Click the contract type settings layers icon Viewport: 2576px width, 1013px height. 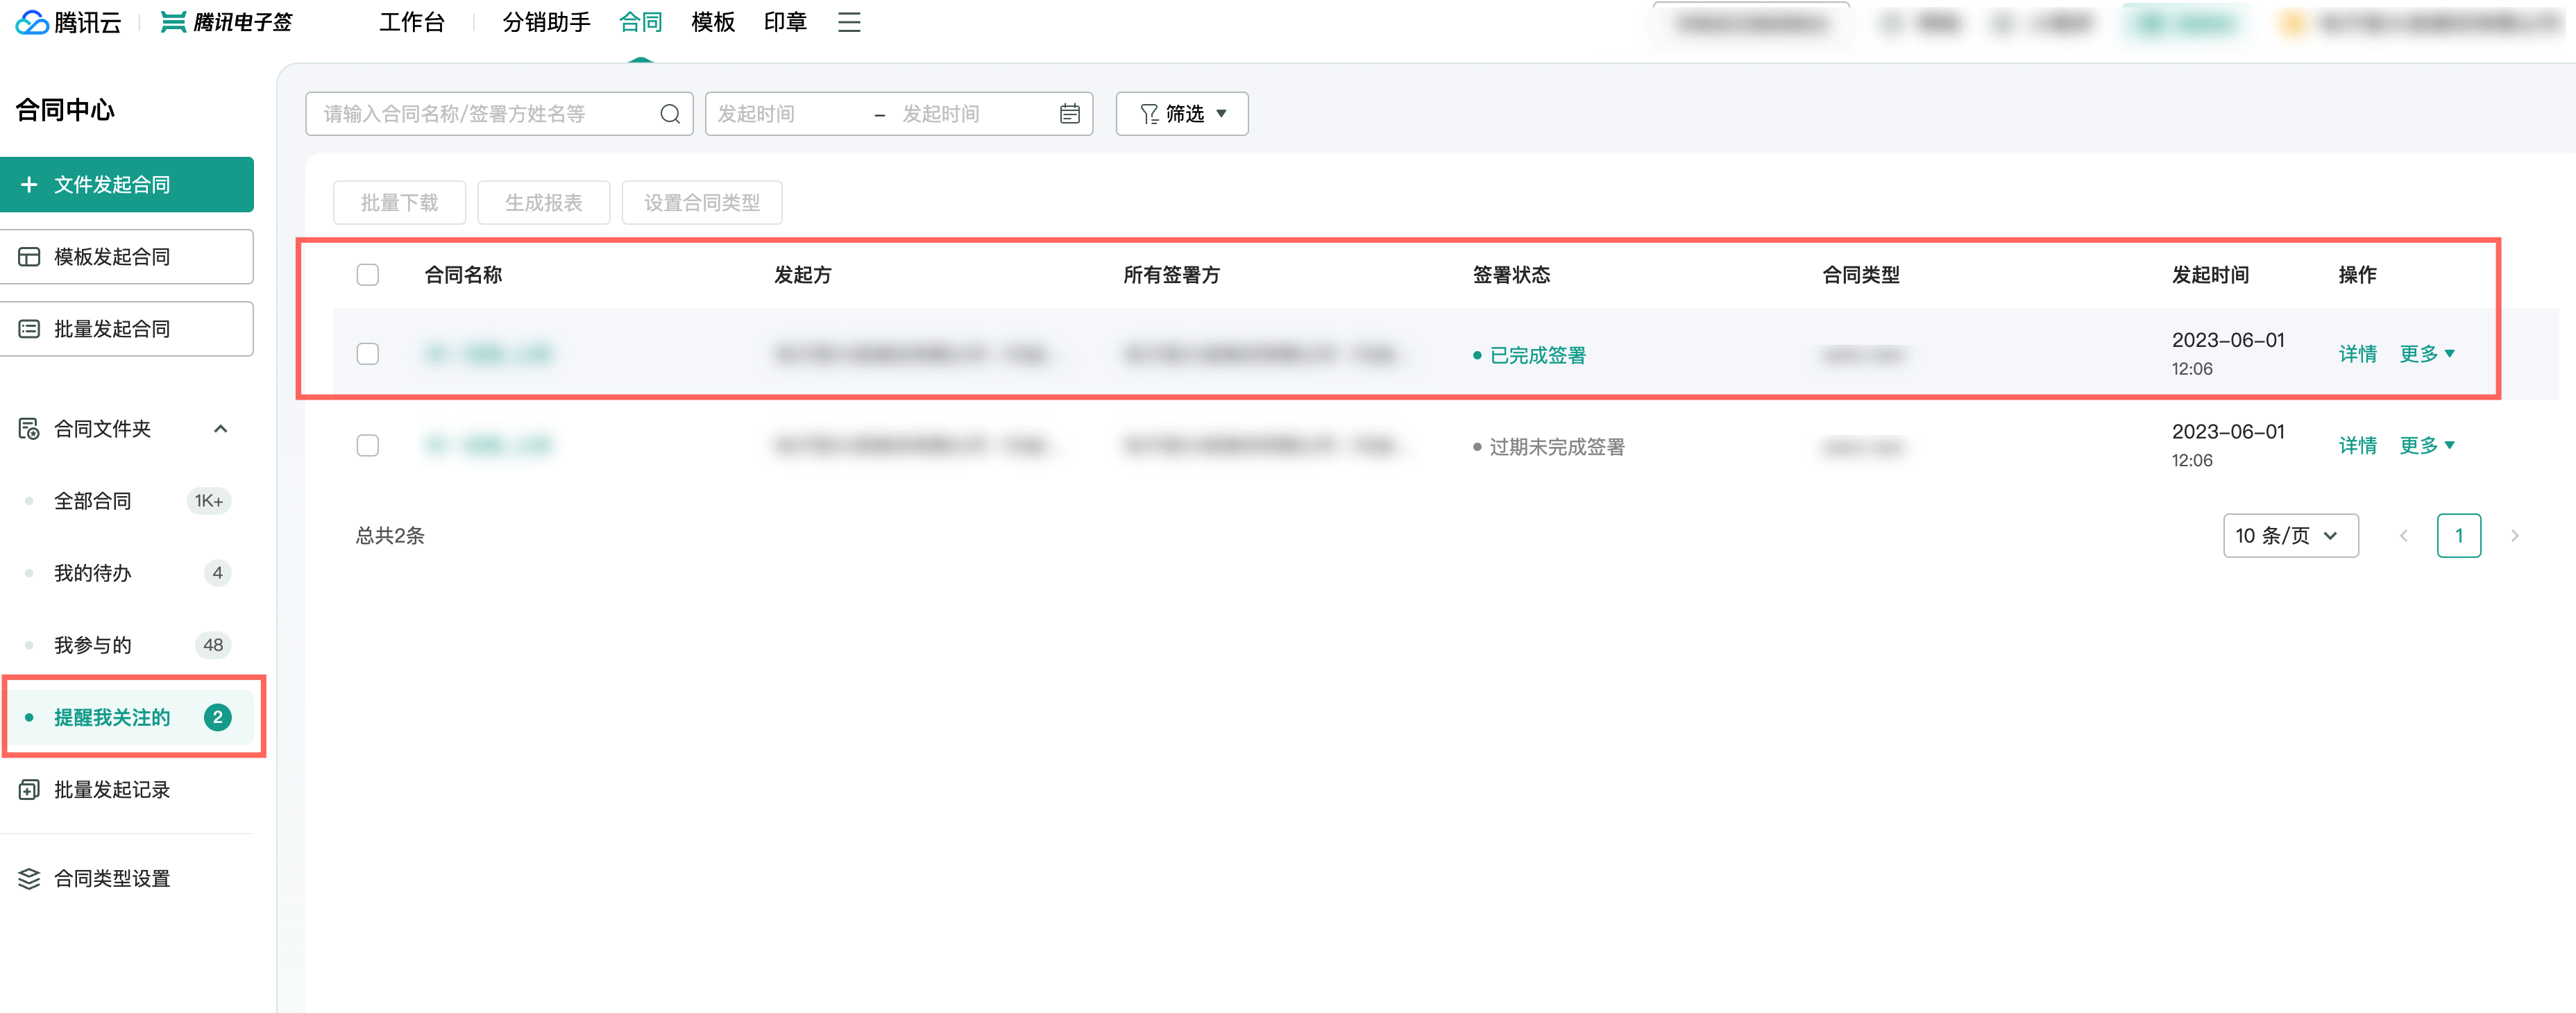click(29, 879)
